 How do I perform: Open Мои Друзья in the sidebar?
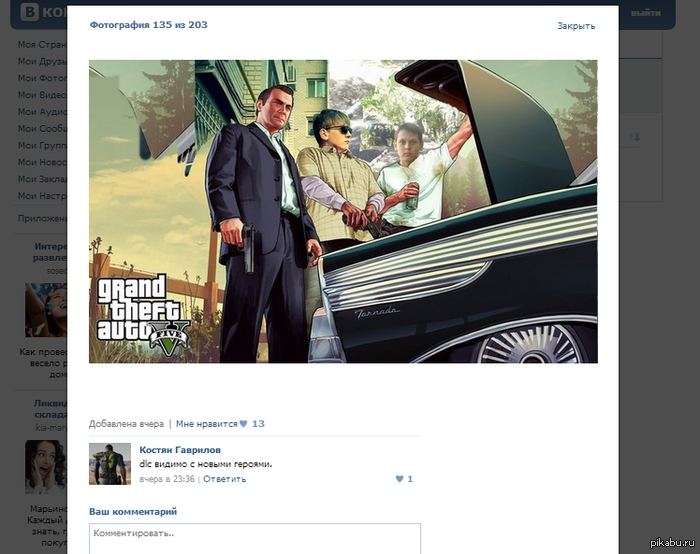tap(42, 61)
